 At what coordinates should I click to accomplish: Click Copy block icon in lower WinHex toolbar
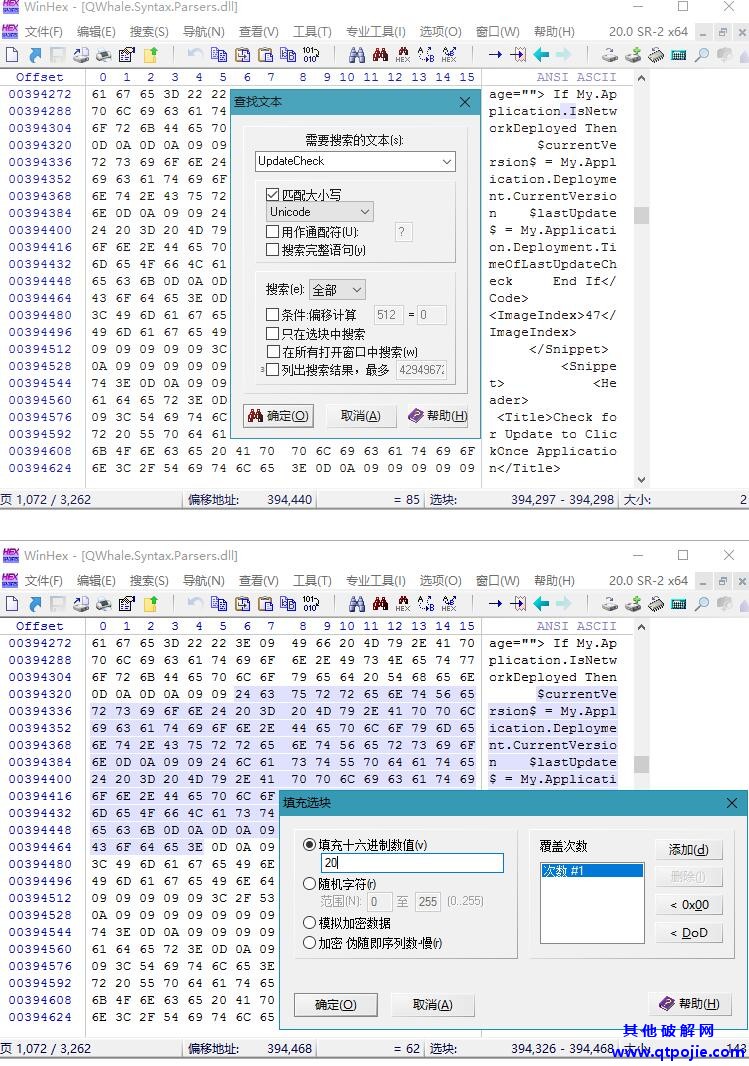(x=219, y=603)
